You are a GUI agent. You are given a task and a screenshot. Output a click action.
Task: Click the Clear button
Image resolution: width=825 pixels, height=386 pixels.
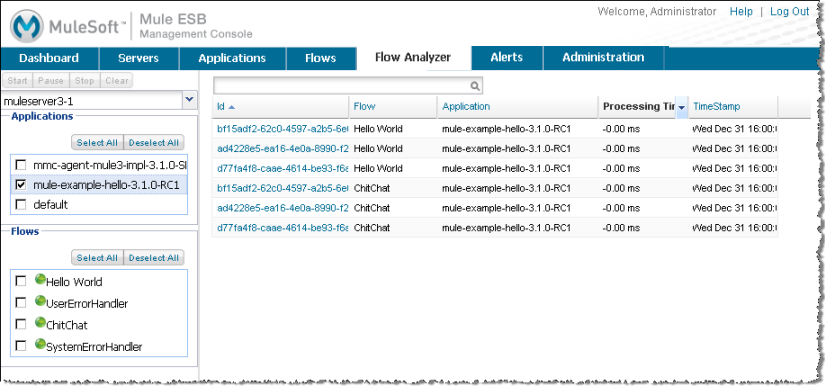pos(116,80)
